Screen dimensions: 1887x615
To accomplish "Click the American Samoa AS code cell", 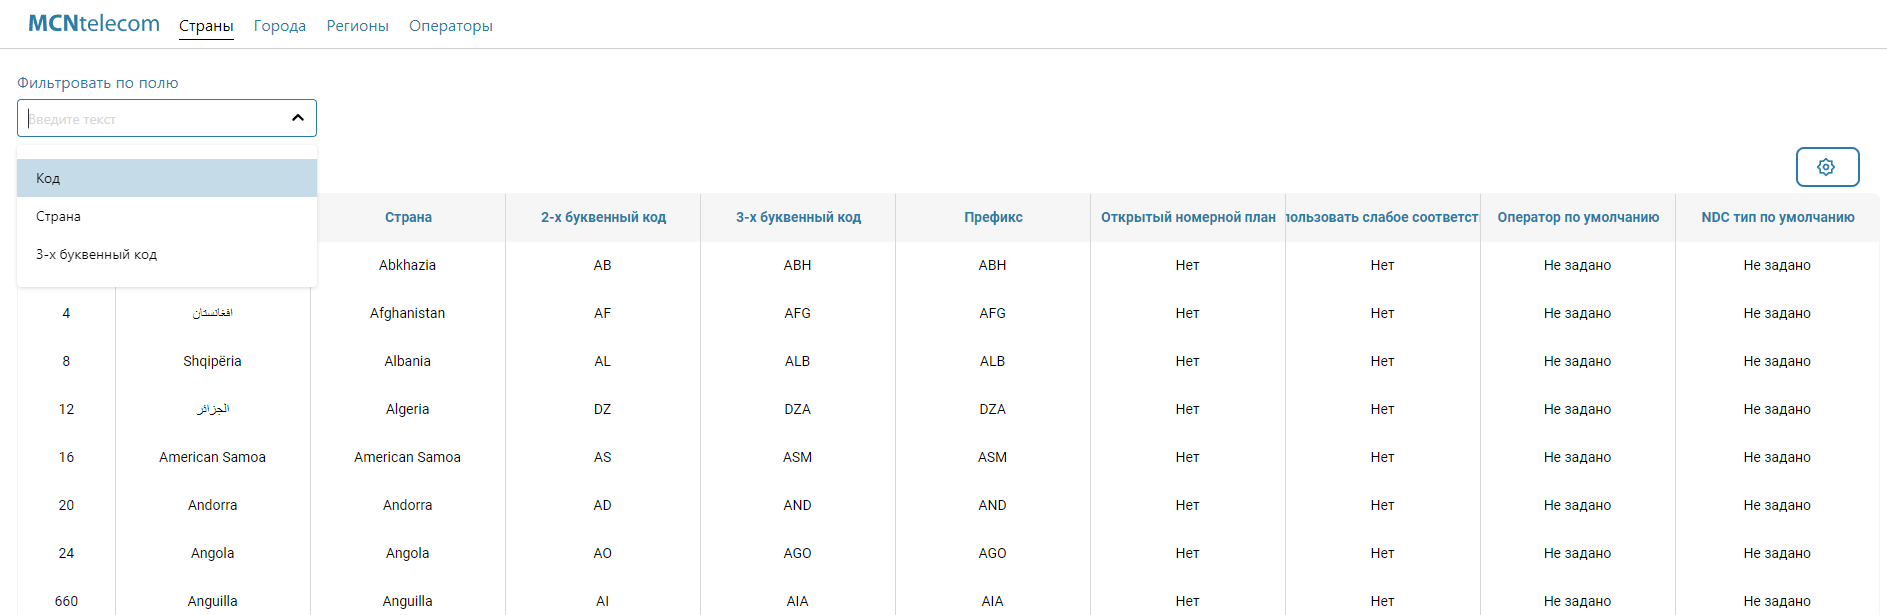I will (x=602, y=457).
